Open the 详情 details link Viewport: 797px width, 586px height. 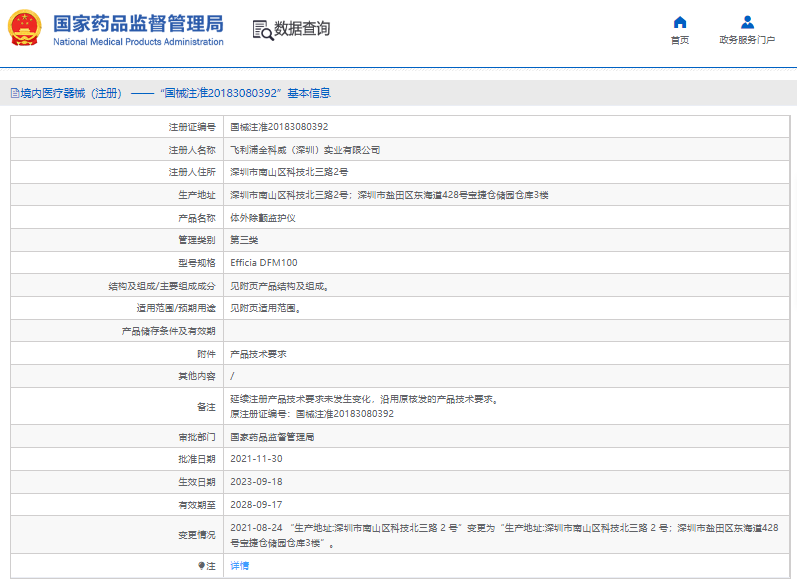point(239,566)
